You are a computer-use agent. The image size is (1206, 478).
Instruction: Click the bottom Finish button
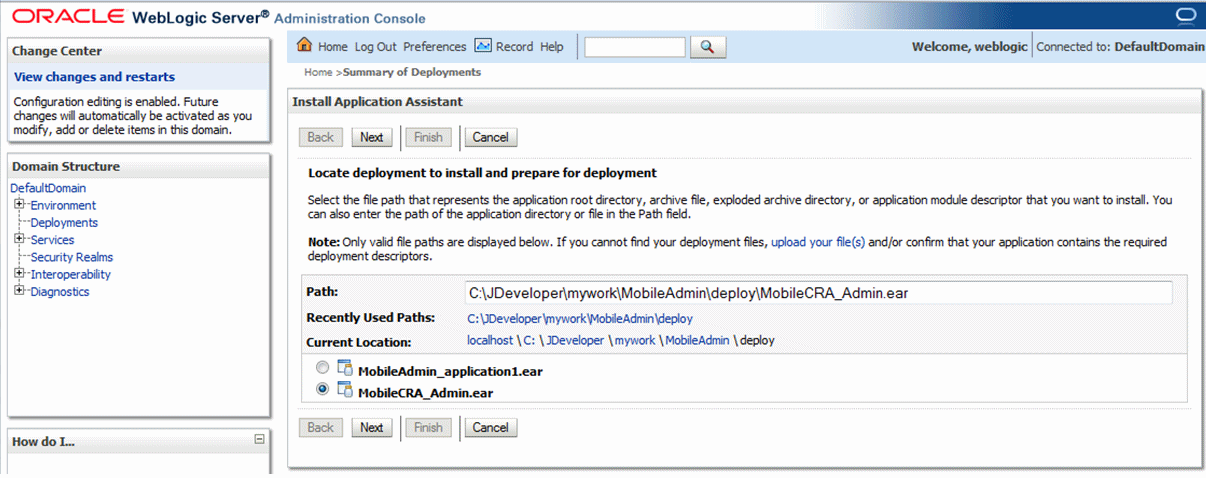428,427
